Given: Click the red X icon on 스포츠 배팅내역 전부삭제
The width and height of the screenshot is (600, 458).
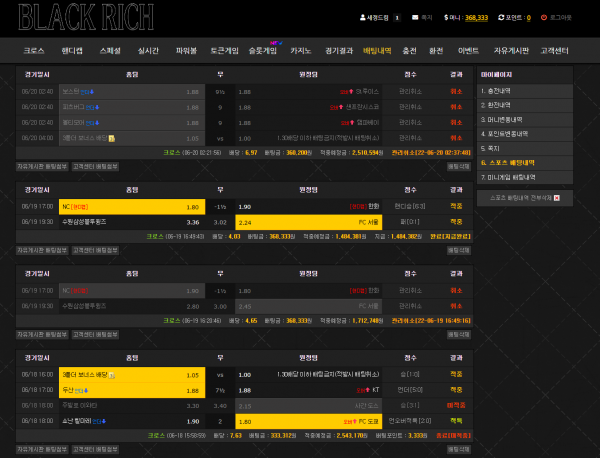Looking at the screenshot, I should 556,198.
